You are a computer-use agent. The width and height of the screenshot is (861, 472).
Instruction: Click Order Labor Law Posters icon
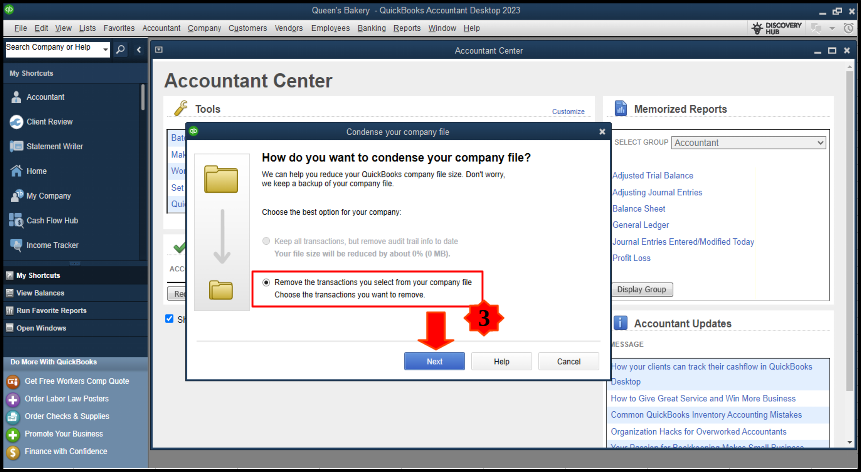click(x=13, y=400)
